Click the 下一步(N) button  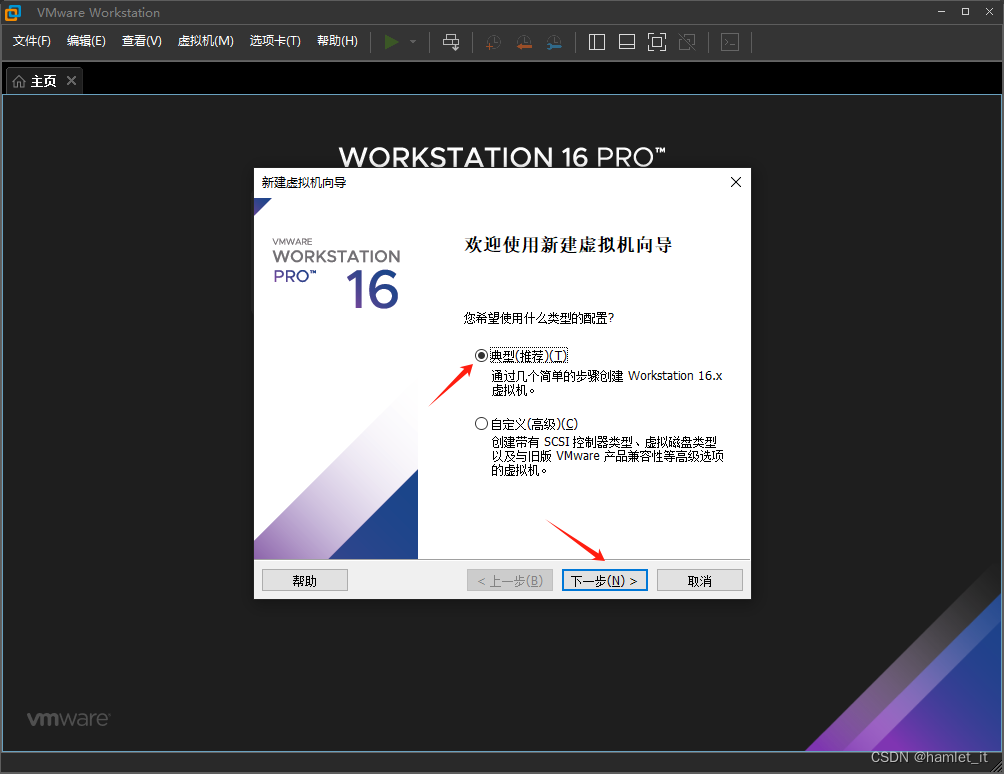click(x=604, y=581)
